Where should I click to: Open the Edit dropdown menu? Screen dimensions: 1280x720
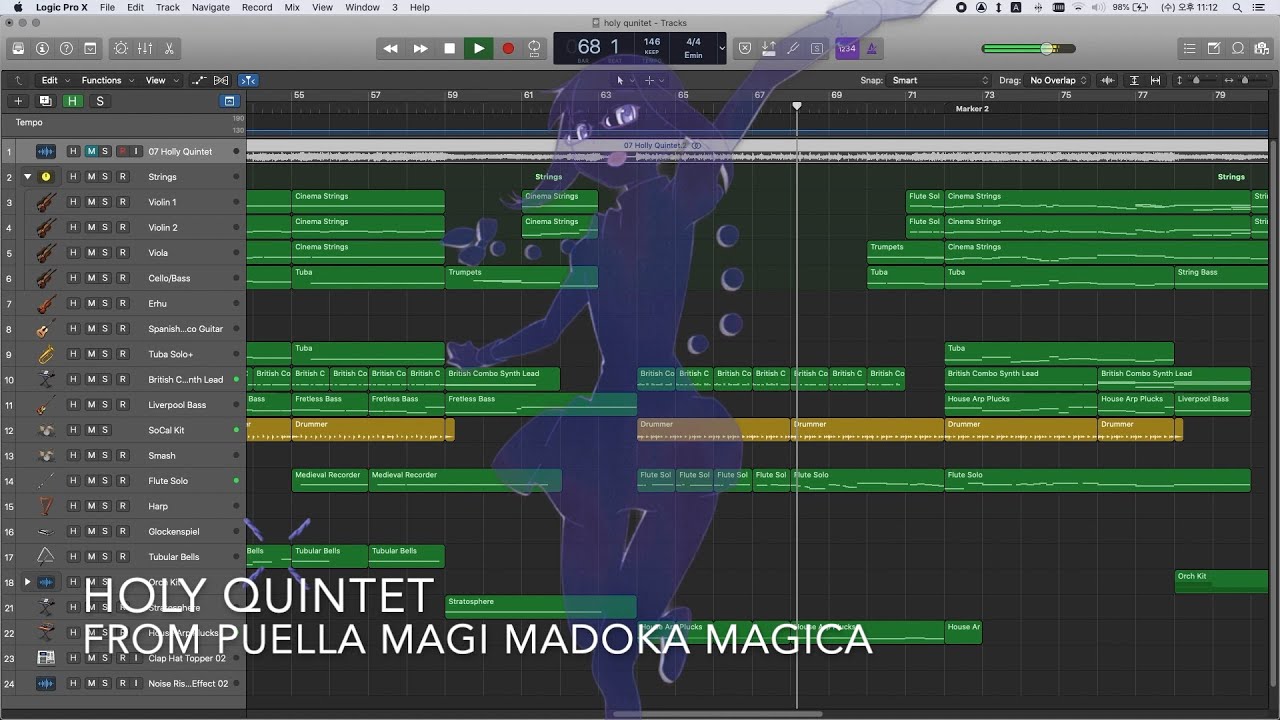coord(55,80)
